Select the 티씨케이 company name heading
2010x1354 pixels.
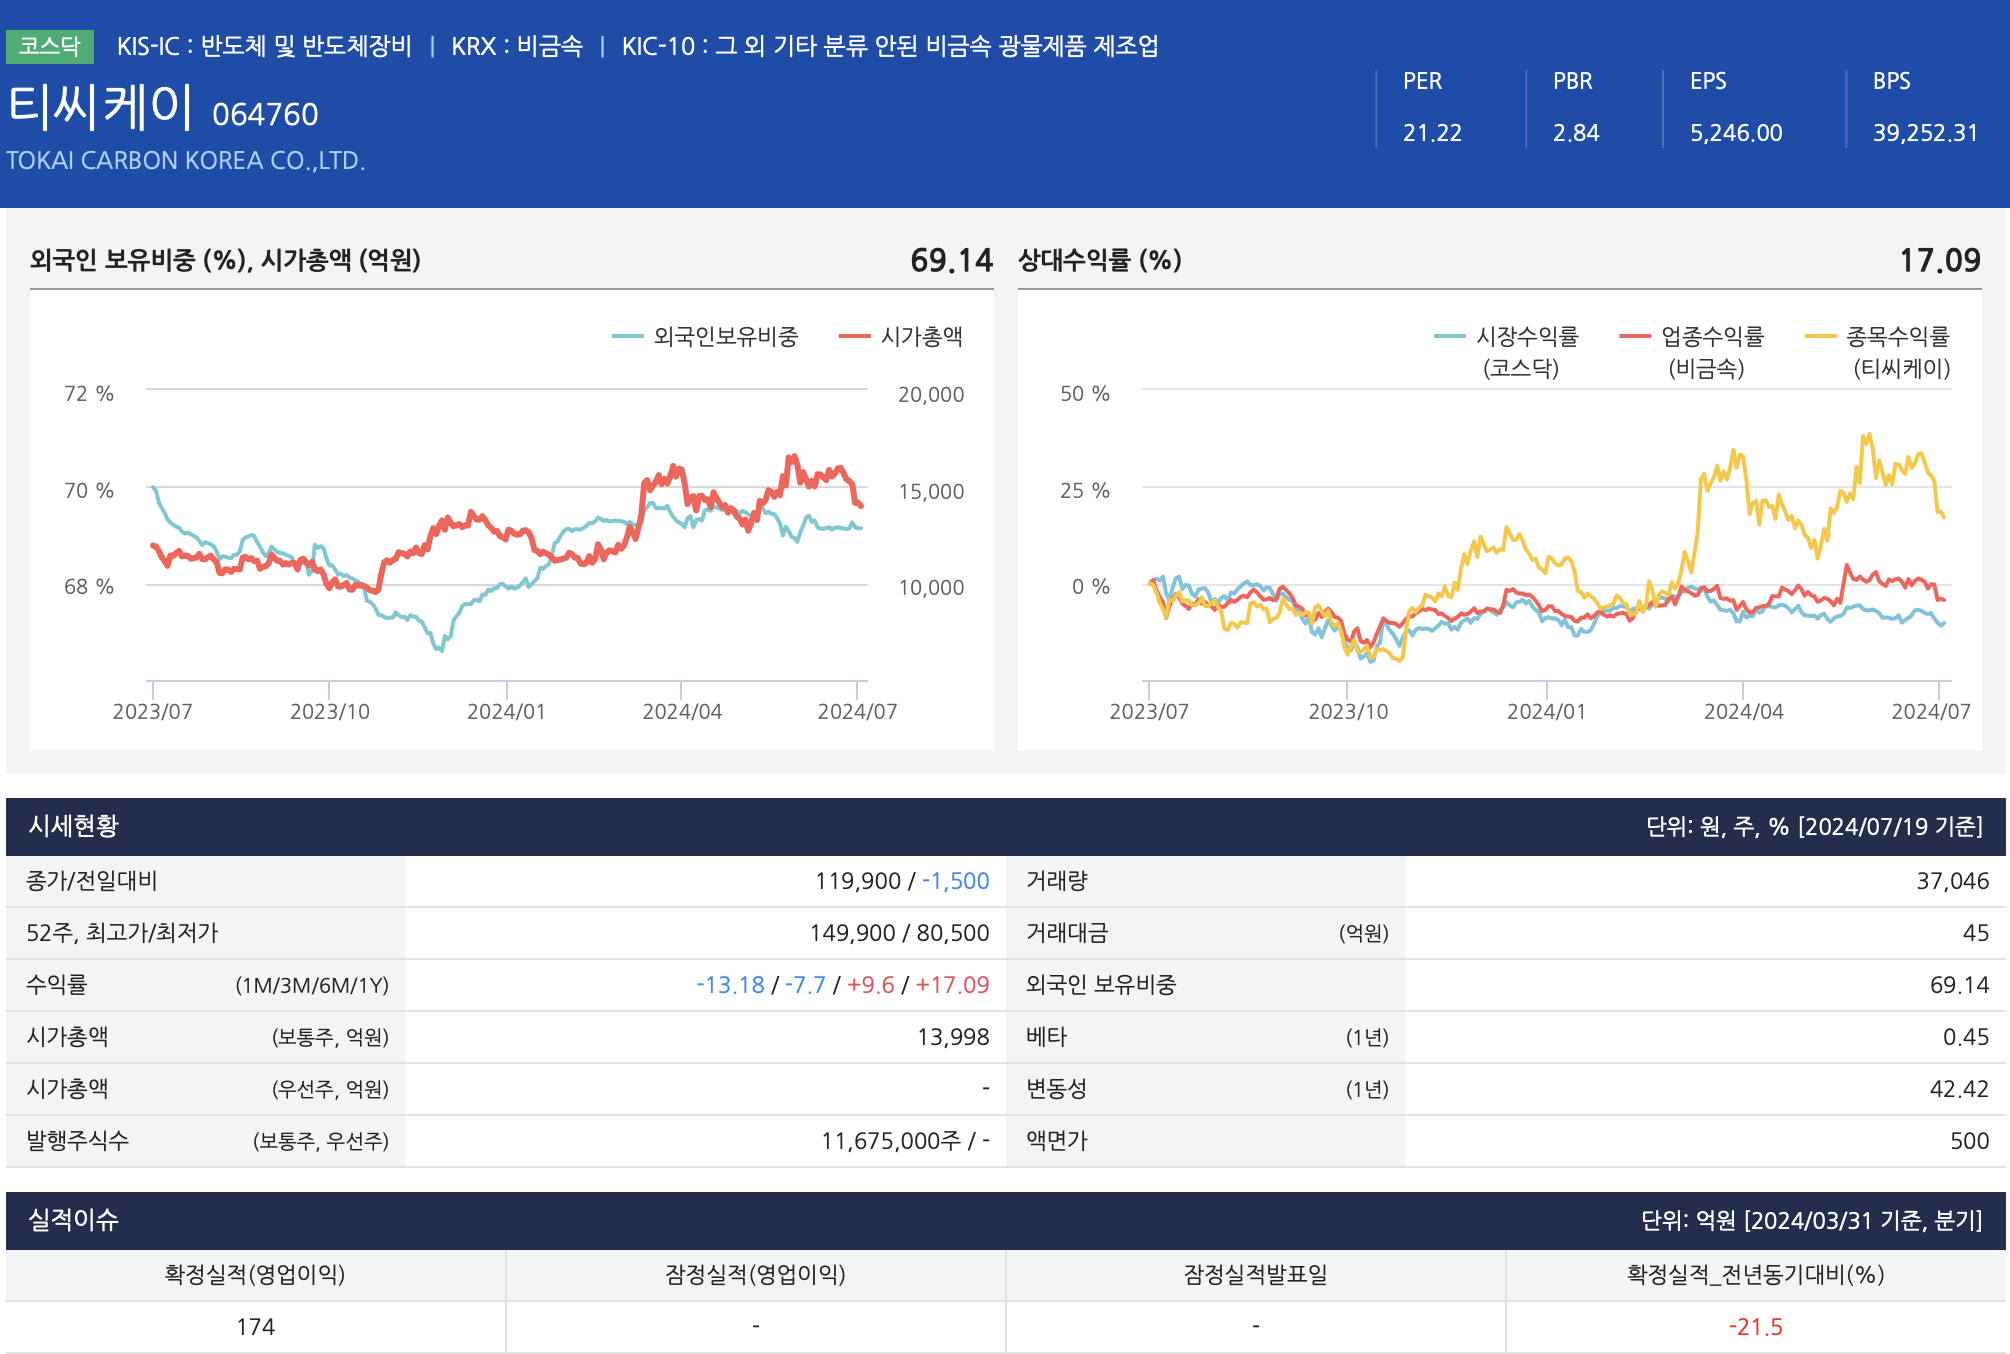[x=100, y=107]
